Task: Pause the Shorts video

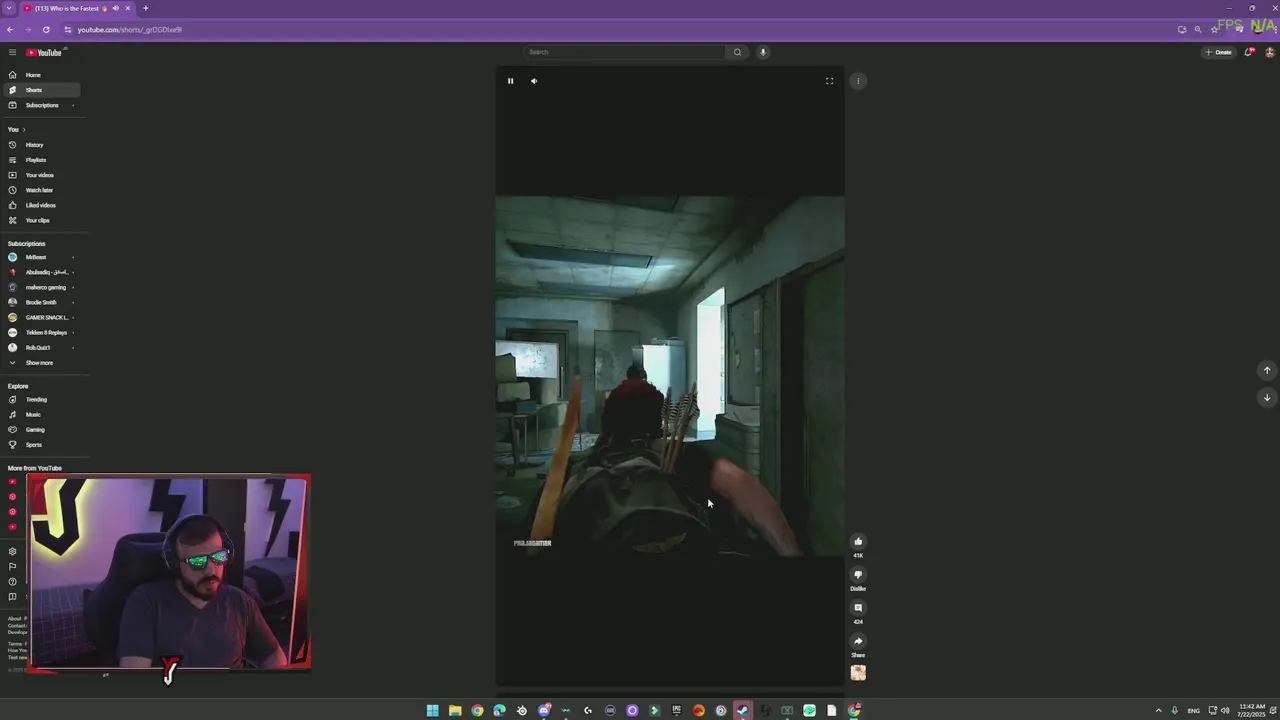Action: [x=510, y=81]
